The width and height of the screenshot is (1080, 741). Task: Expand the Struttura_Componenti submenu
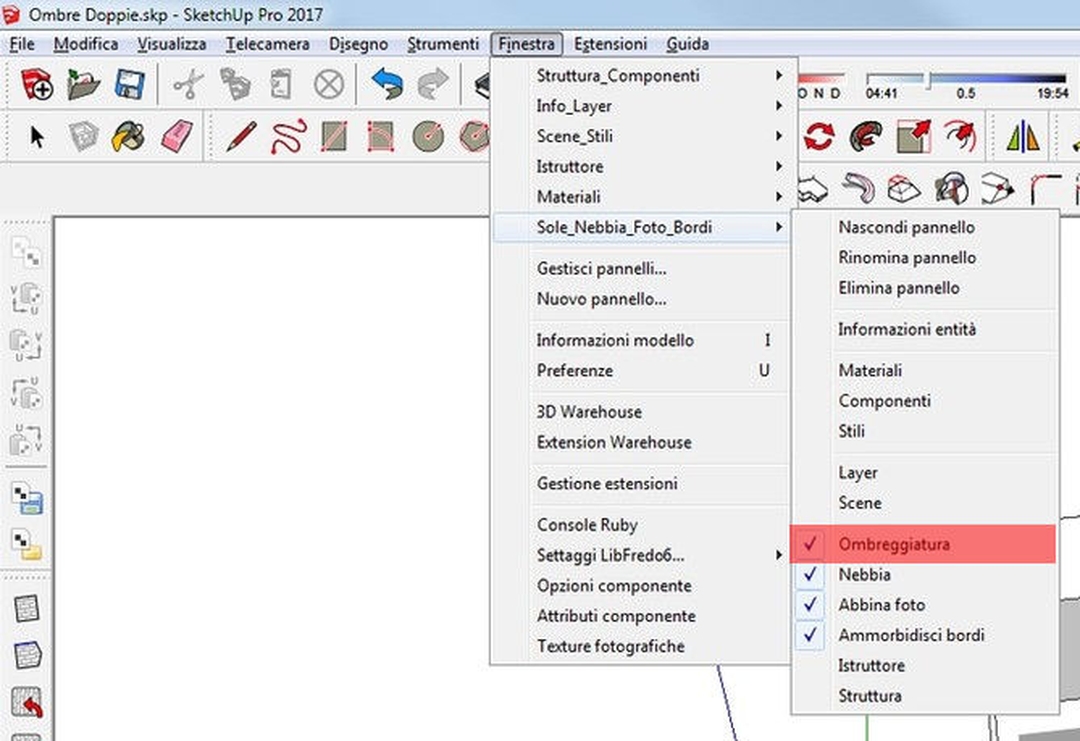point(641,76)
